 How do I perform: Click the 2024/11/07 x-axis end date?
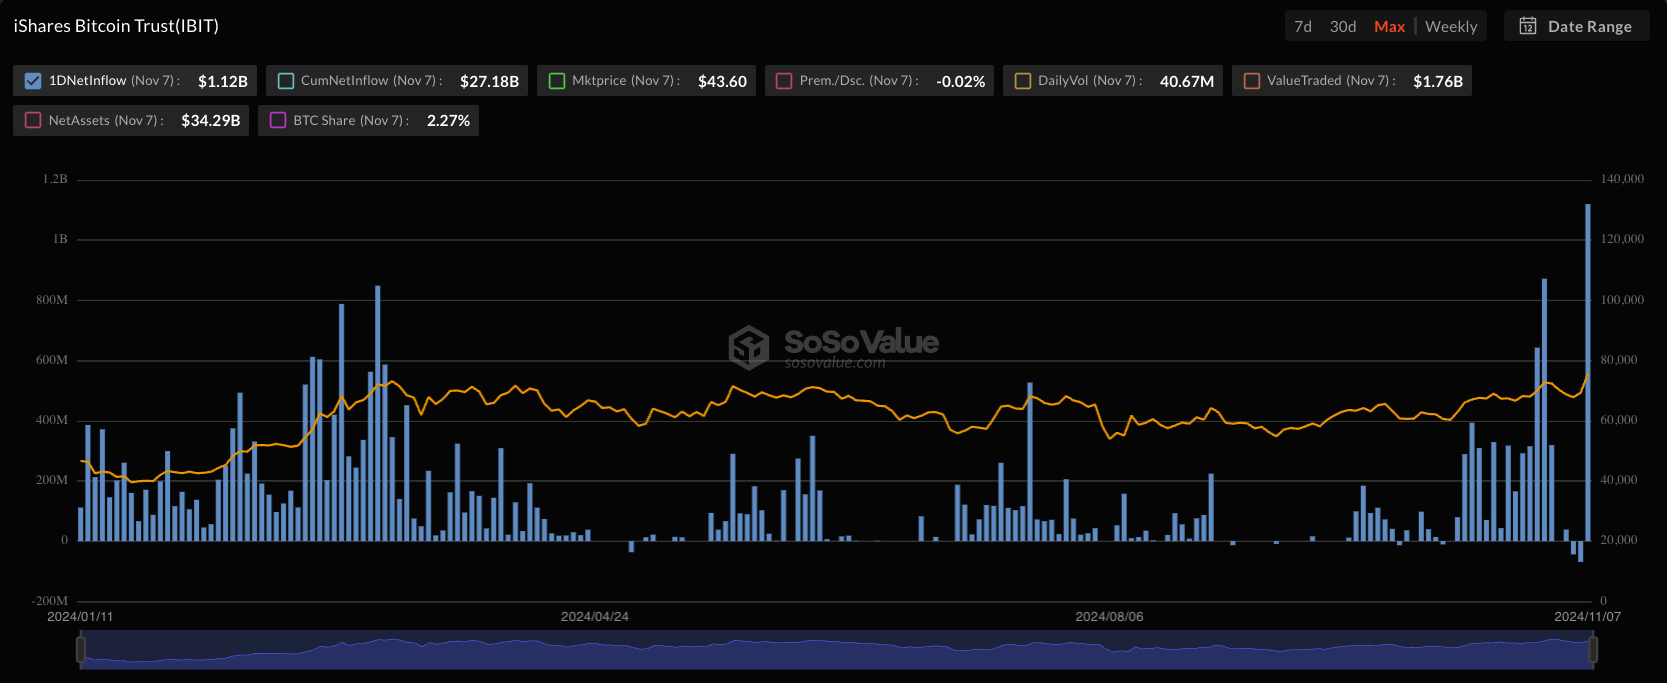pyautogui.click(x=1587, y=617)
